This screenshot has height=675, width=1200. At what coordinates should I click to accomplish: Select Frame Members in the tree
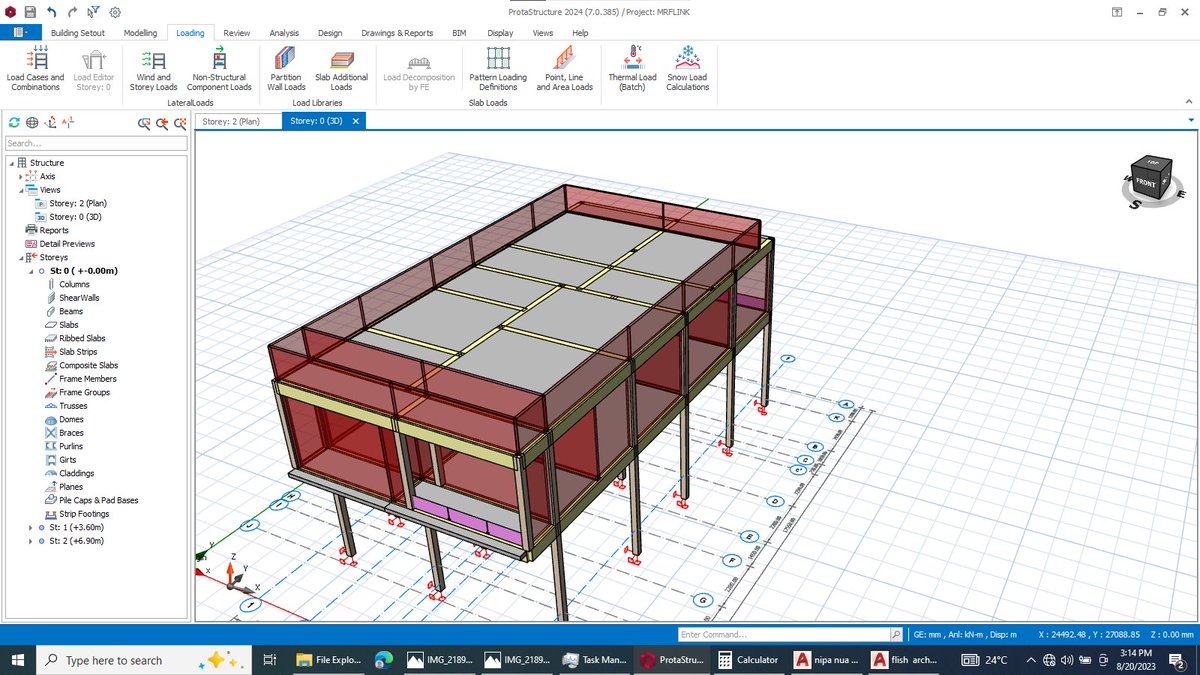(x=87, y=379)
